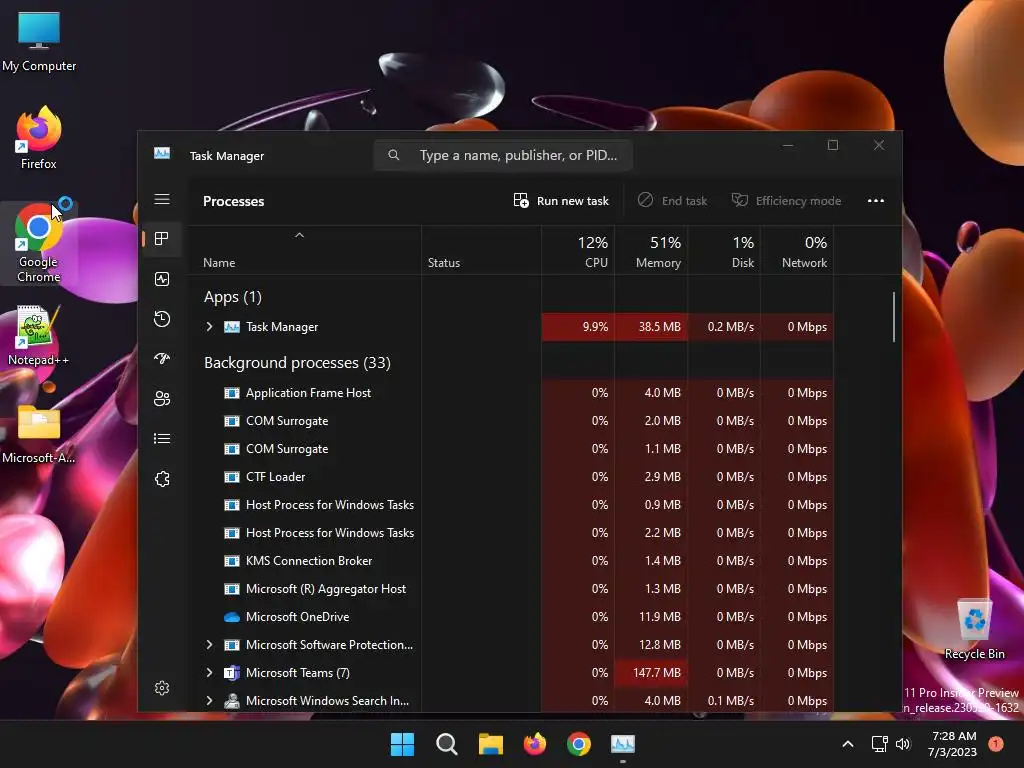Click the Microsoft OneDrive cloud icon
The image size is (1024, 768).
(232, 616)
